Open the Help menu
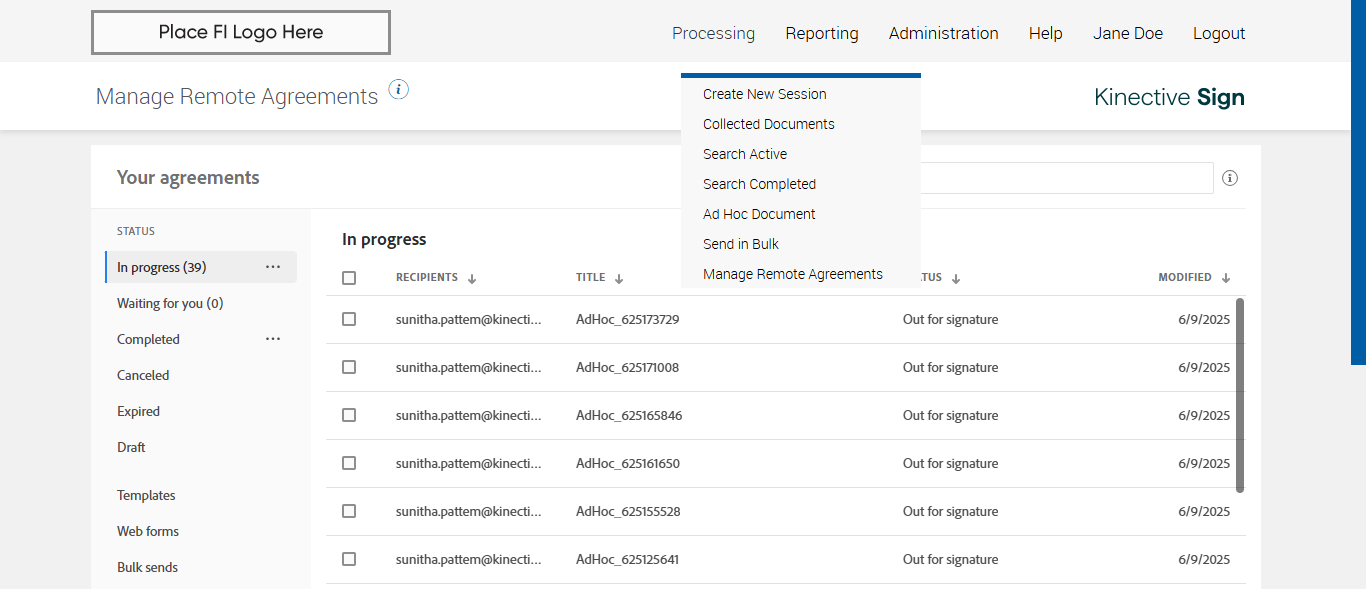The image size is (1366, 589). pos(1045,33)
